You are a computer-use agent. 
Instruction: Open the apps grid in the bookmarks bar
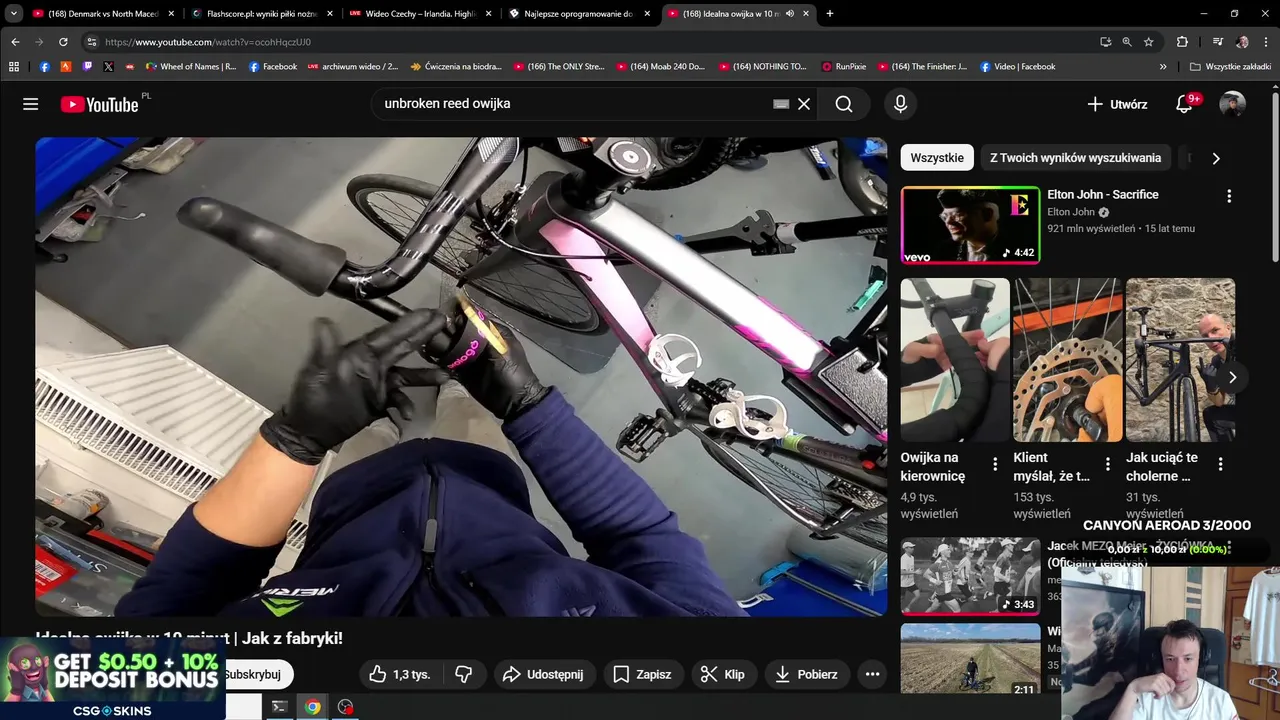(13, 67)
